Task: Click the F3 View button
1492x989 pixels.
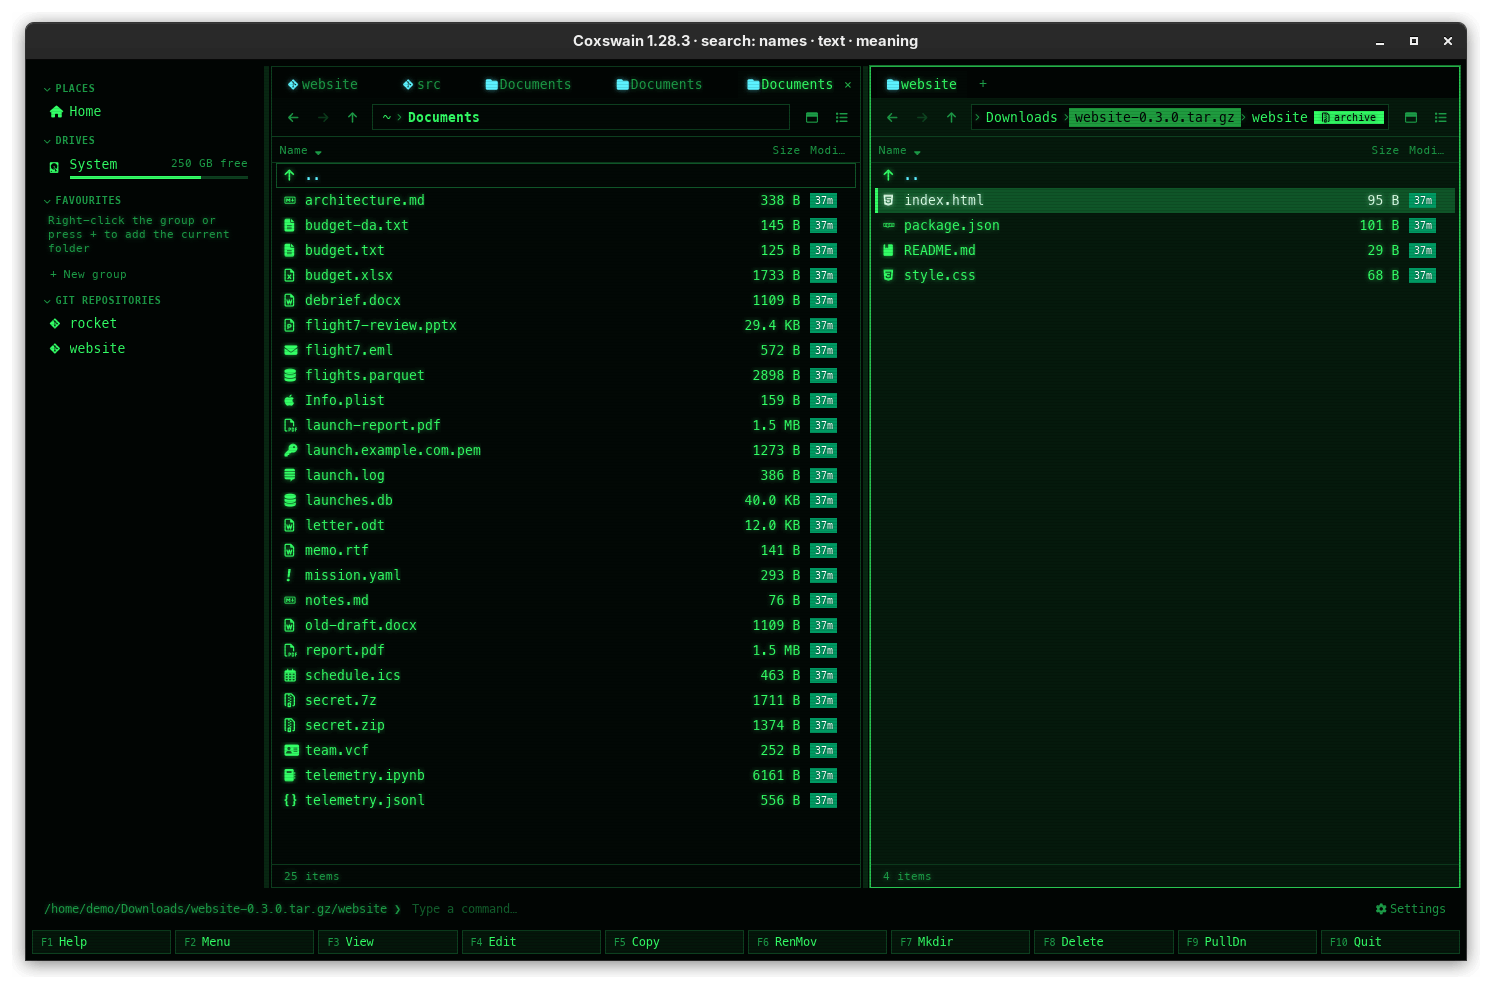Action: click(x=388, y=942)
